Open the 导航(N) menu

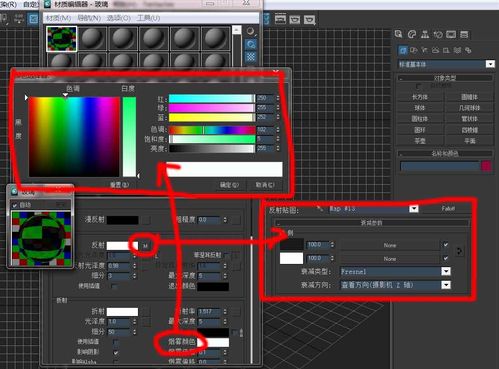(89, 18)
